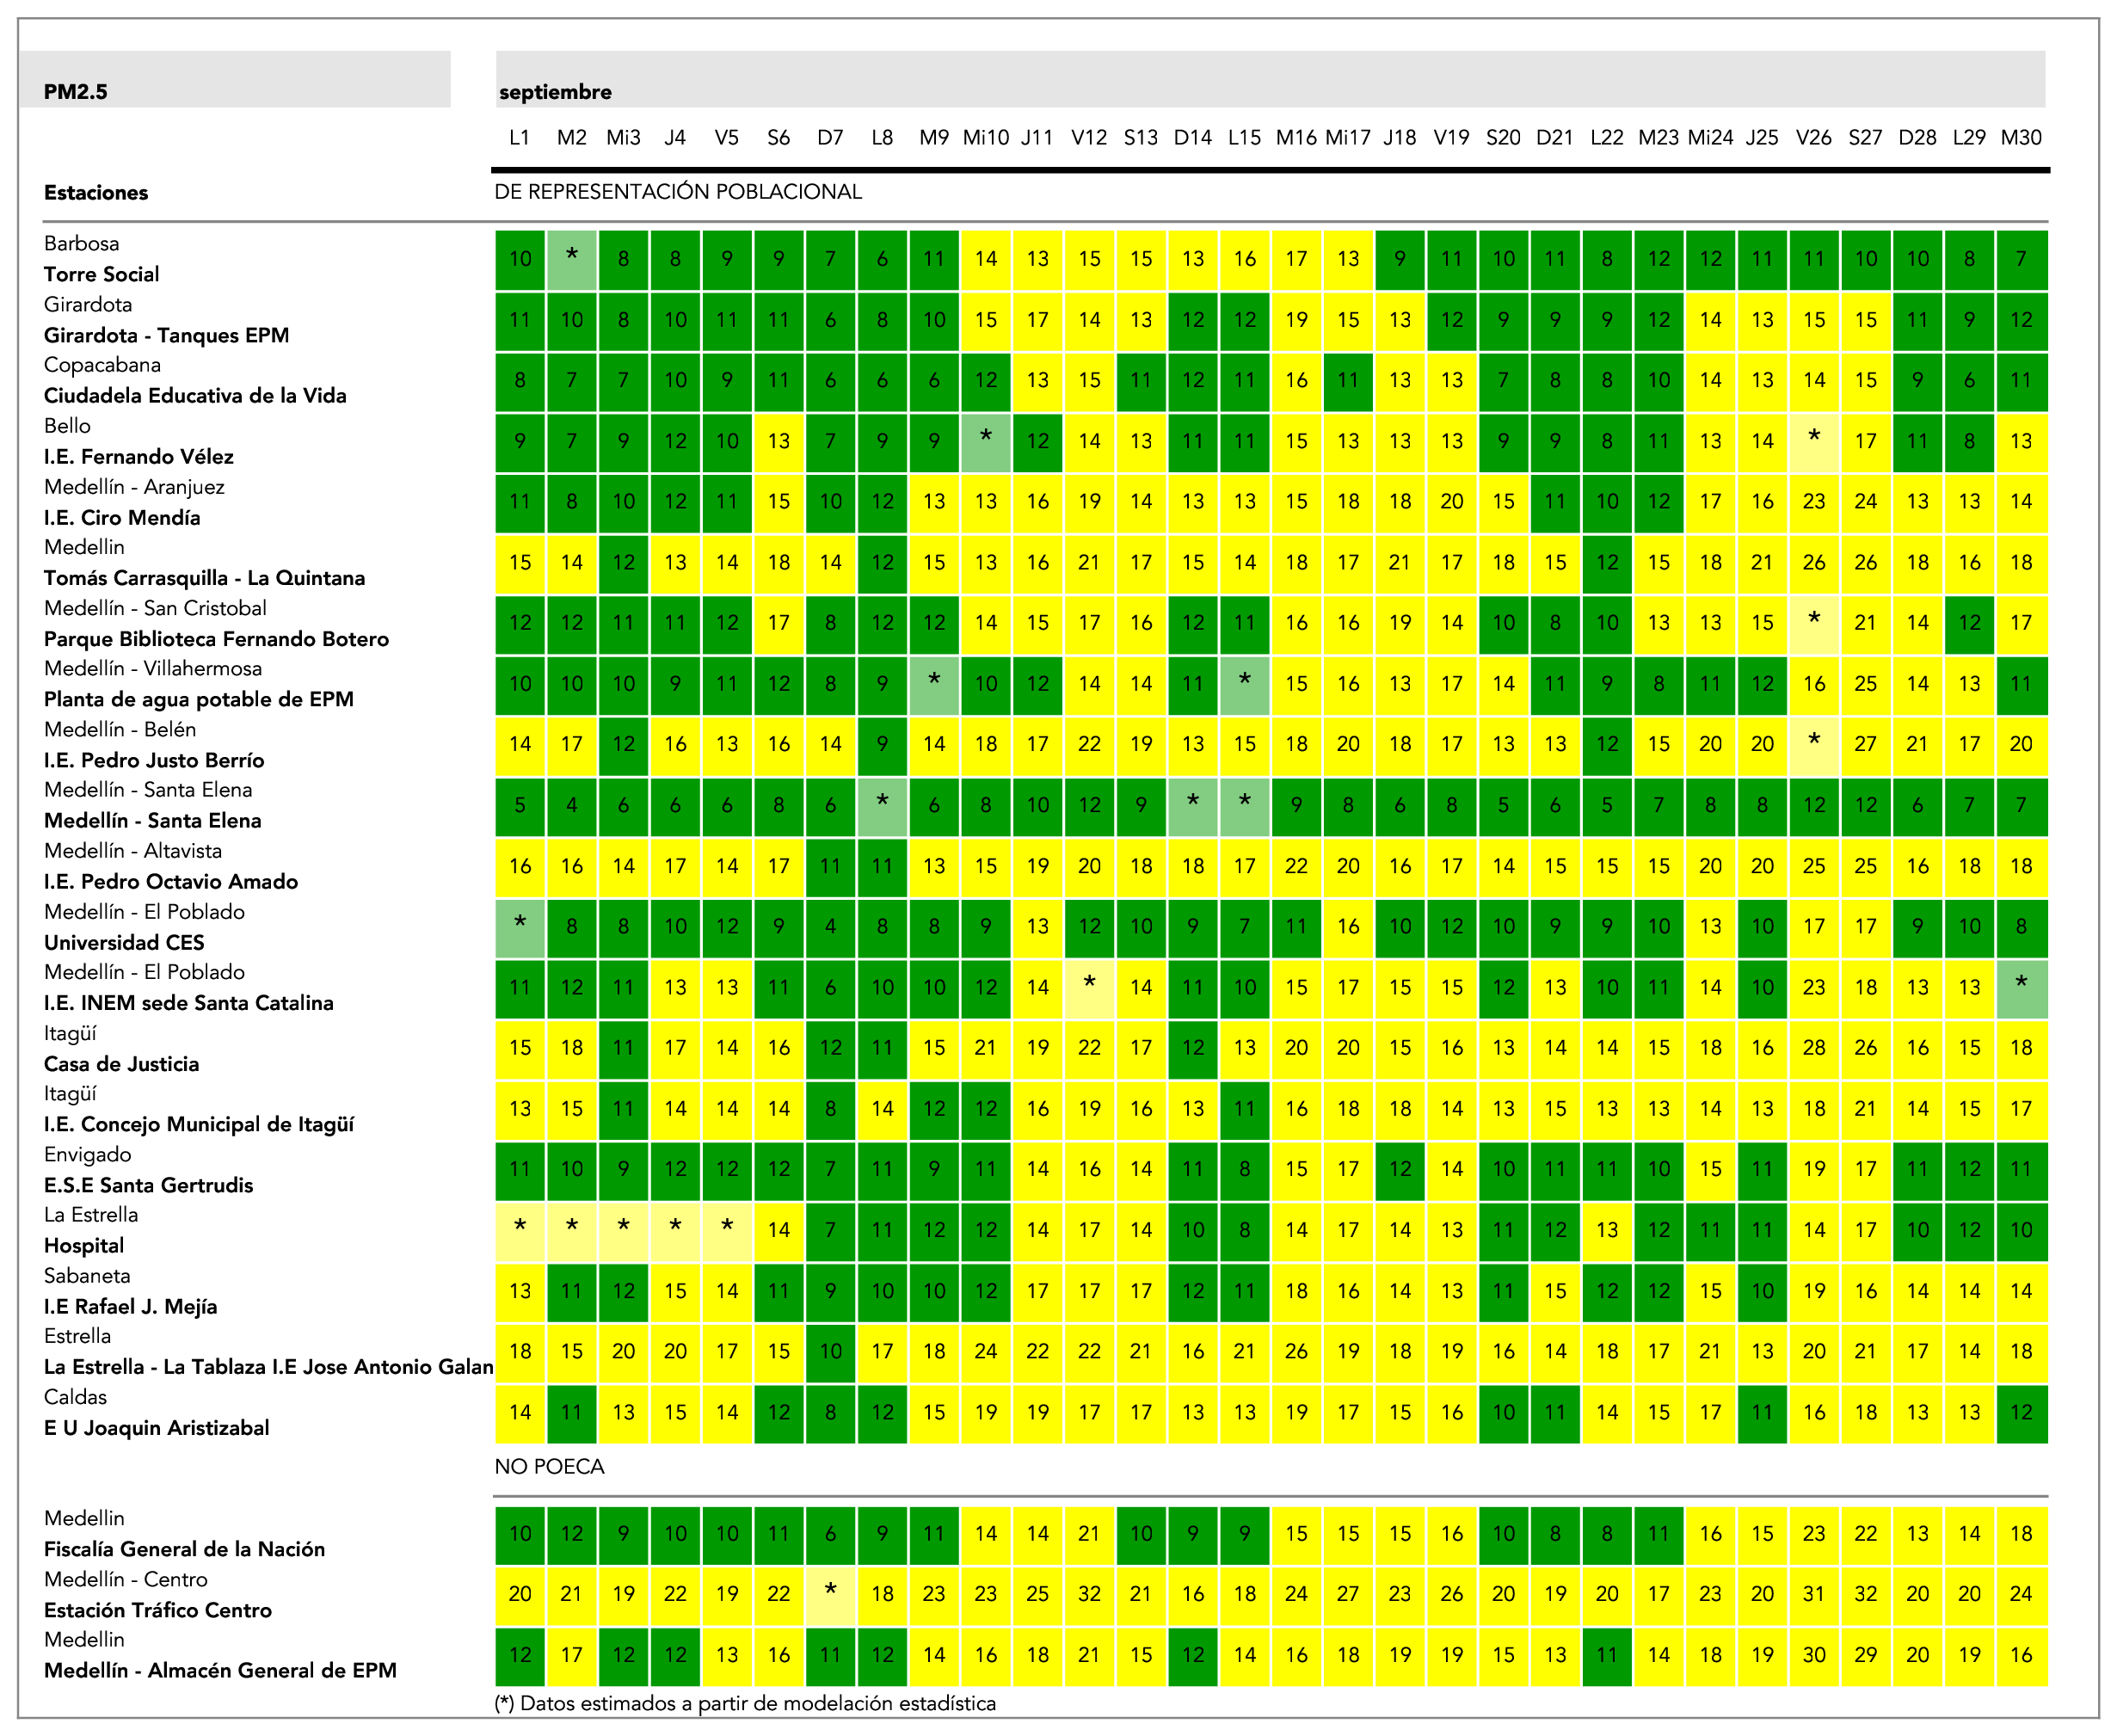Viewport: 2117px width, 1736px height.
Task: Select the Torre Social station name
Action: 101,274
